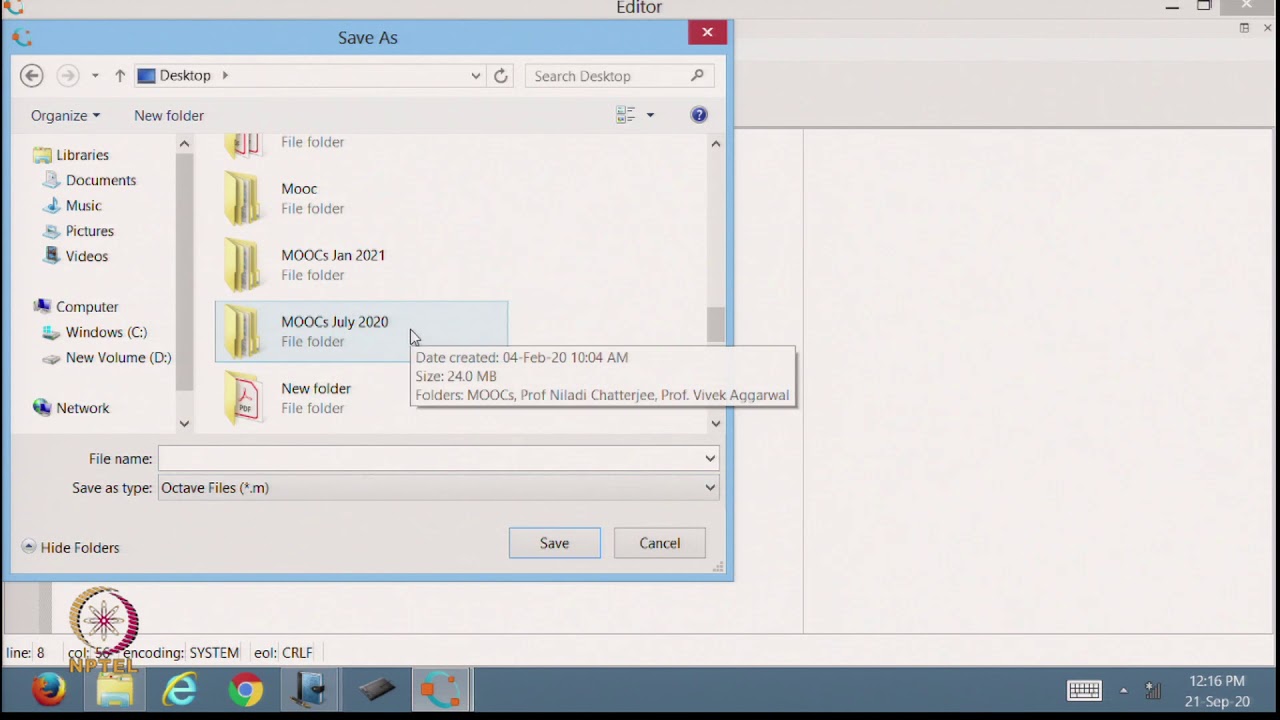The image size is (1280, 720).
Task: Undock the Editor panel widget
Action: (x=1244, y=28)
